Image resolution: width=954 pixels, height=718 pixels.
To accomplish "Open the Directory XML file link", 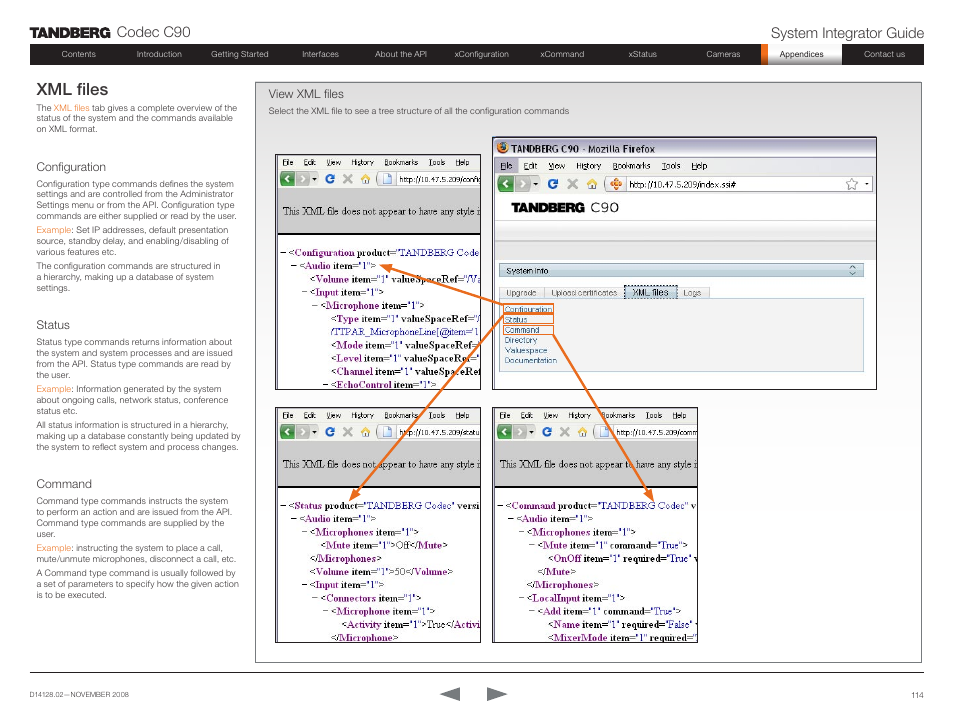I will [x=521, y=340].
